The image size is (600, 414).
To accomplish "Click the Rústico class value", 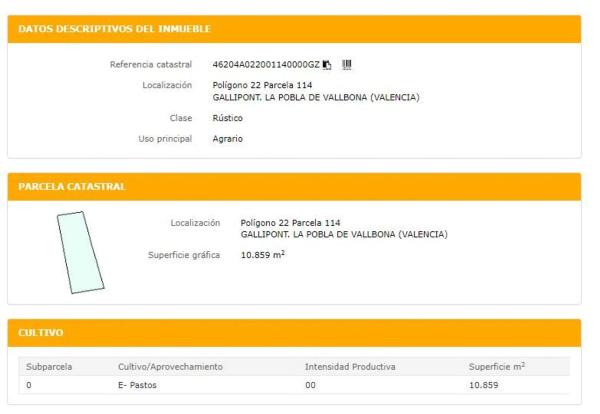I will click(x=229, y=118).
